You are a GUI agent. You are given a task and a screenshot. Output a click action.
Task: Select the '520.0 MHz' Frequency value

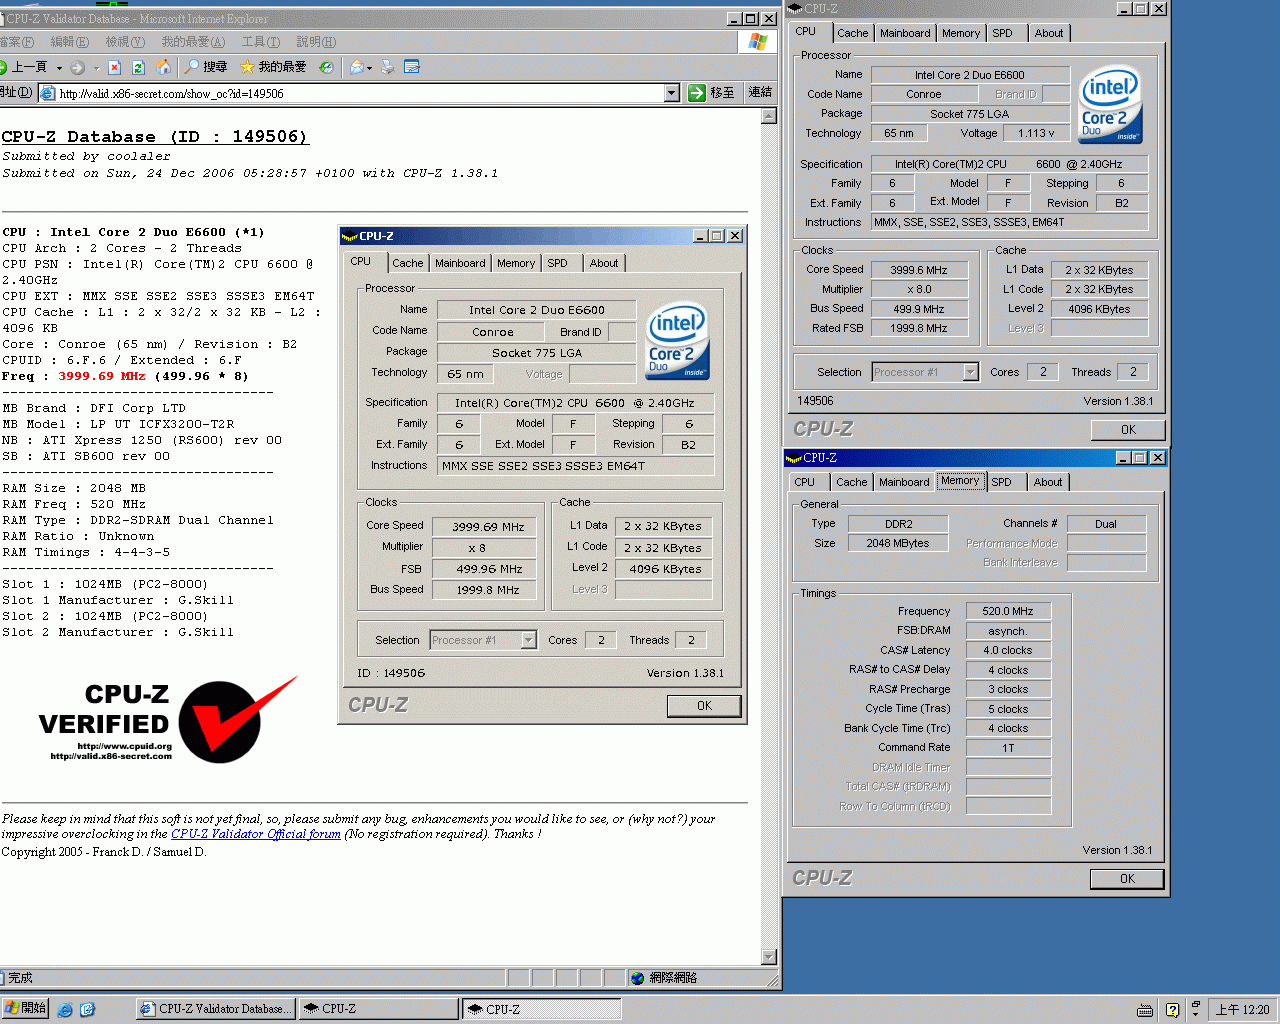[x=1008, y=611]
